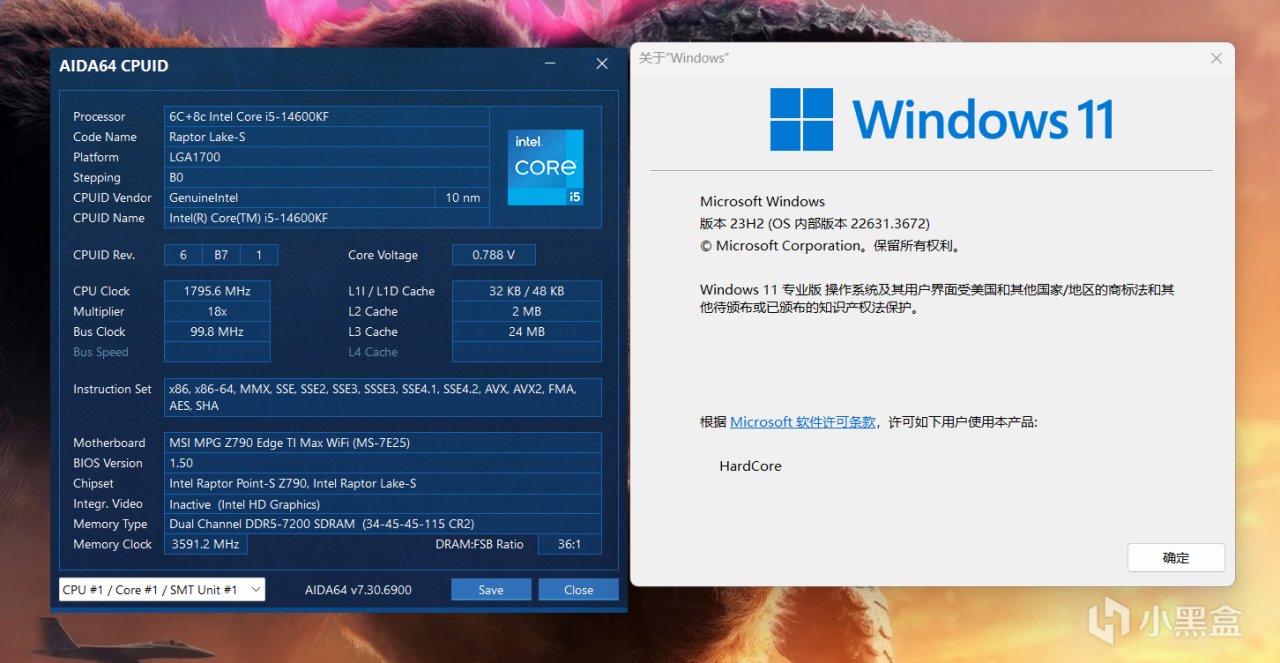The height and width of the screenshot is (663, 1280).
Task: Click the Memory Clock value 3591.2 MHz
Action: [205, 545]
